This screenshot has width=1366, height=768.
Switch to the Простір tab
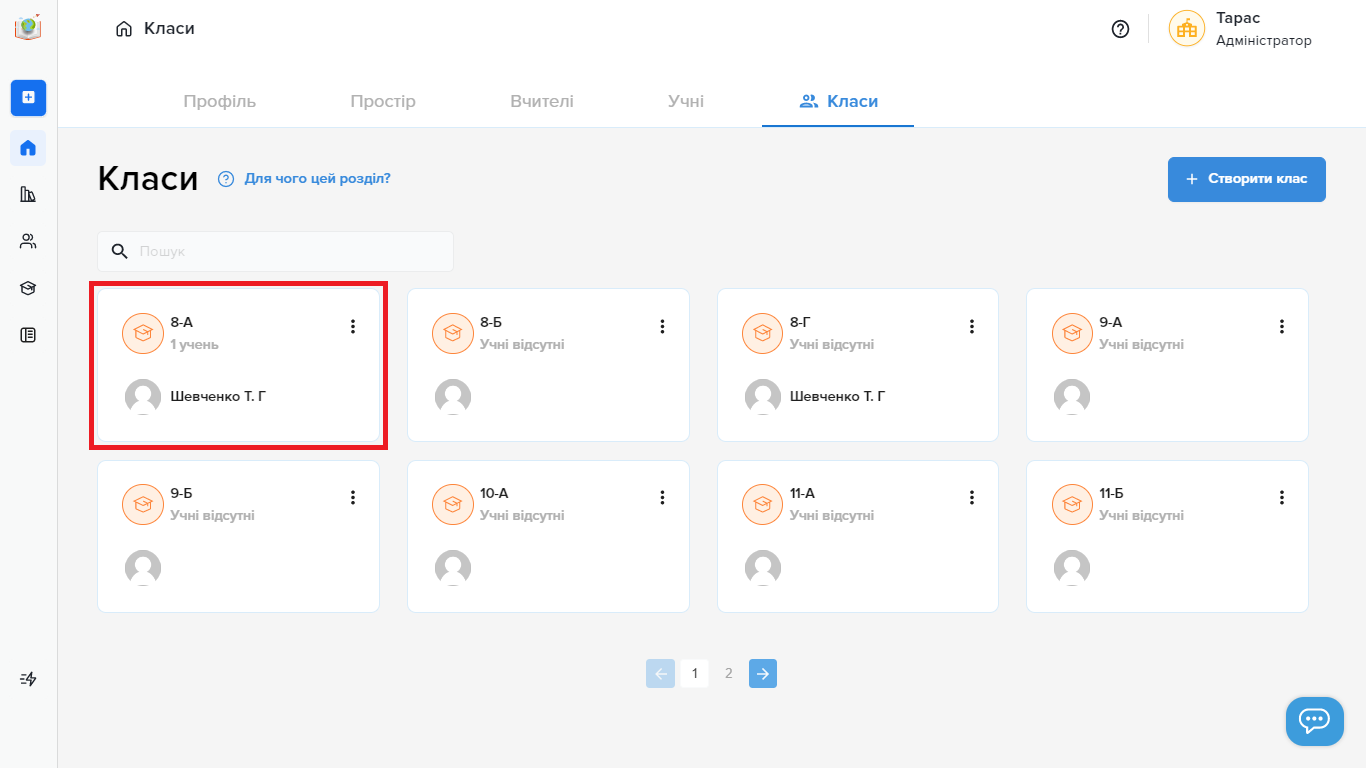click(x=383, y=101)
